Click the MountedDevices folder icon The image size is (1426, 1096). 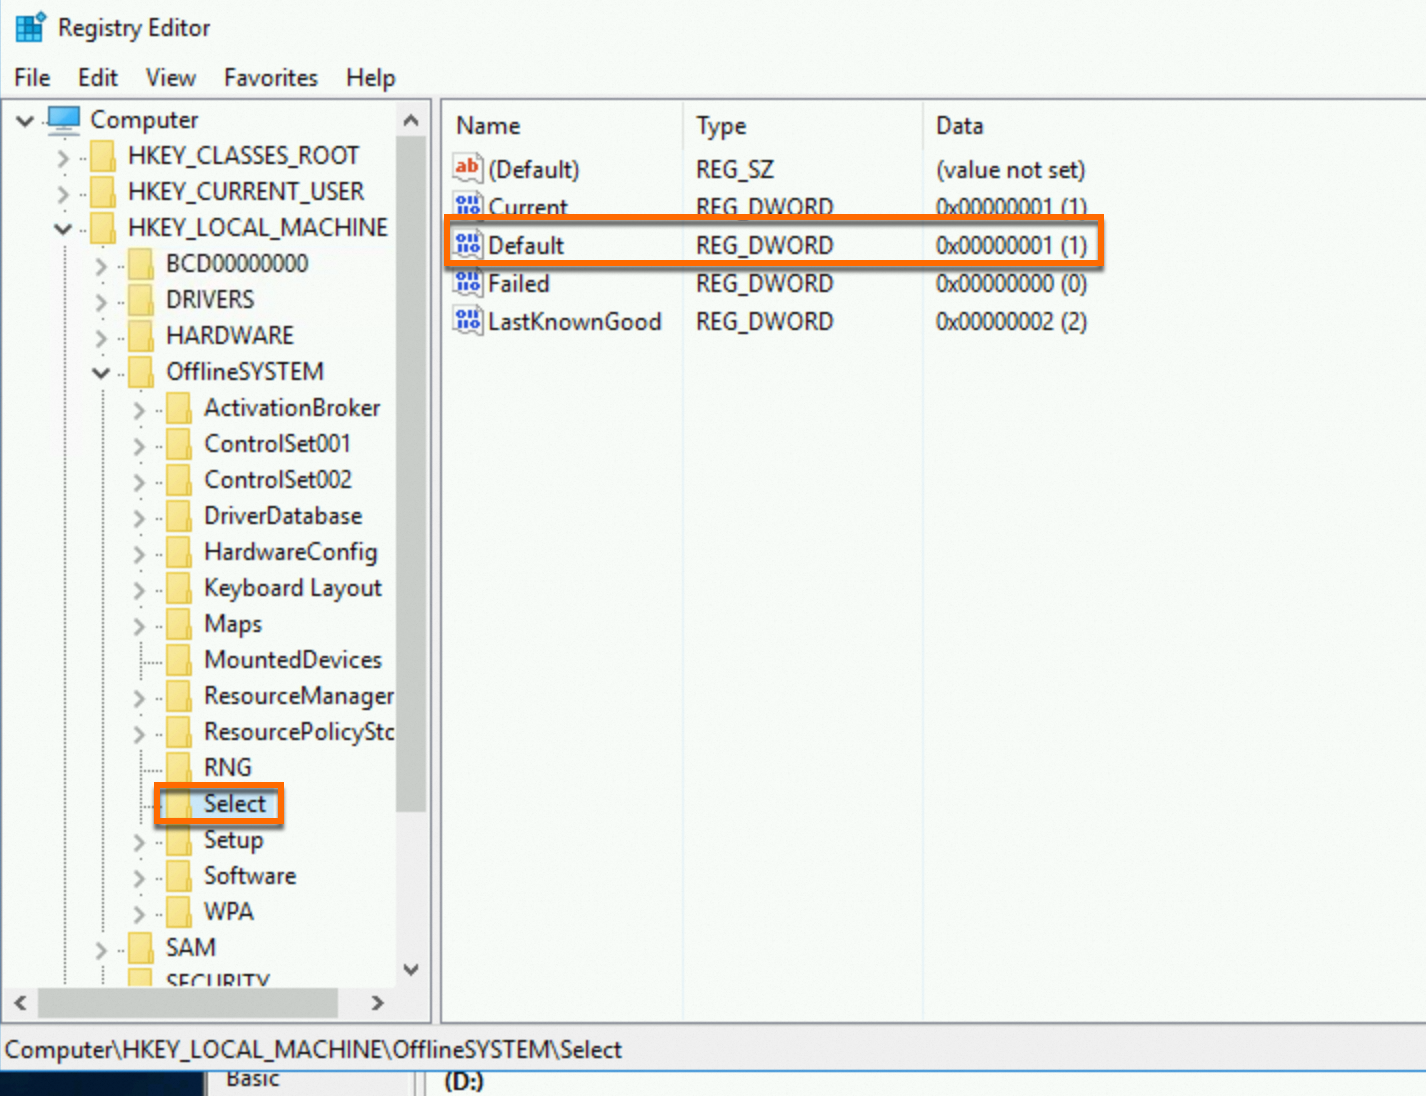click(x=178, y=660)
